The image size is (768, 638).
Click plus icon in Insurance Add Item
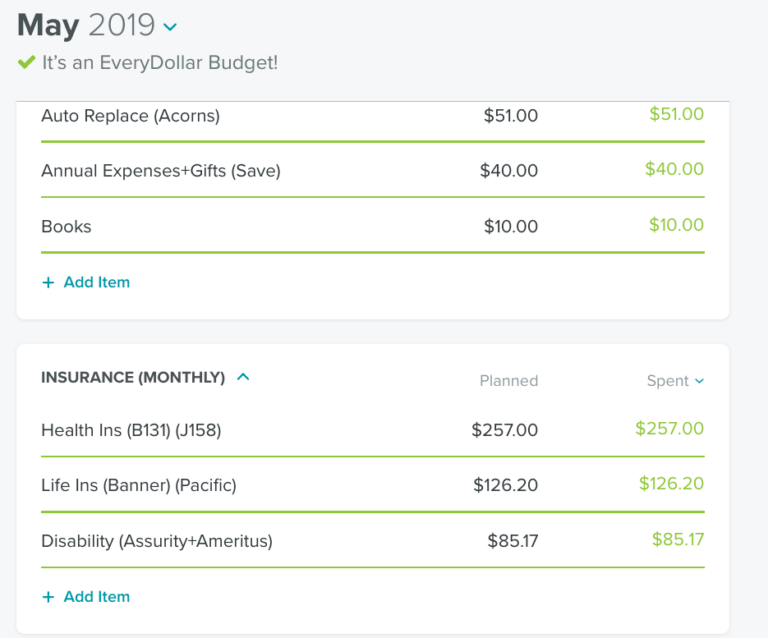48,596
